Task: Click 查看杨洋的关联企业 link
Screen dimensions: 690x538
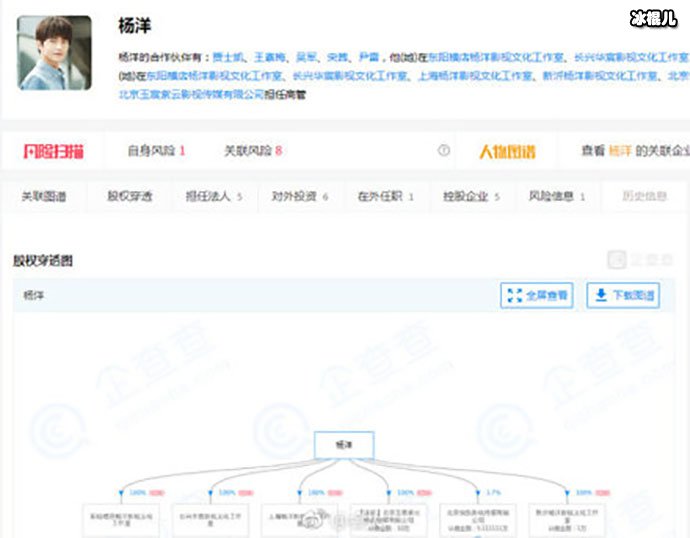Action: tap(635, 151)
